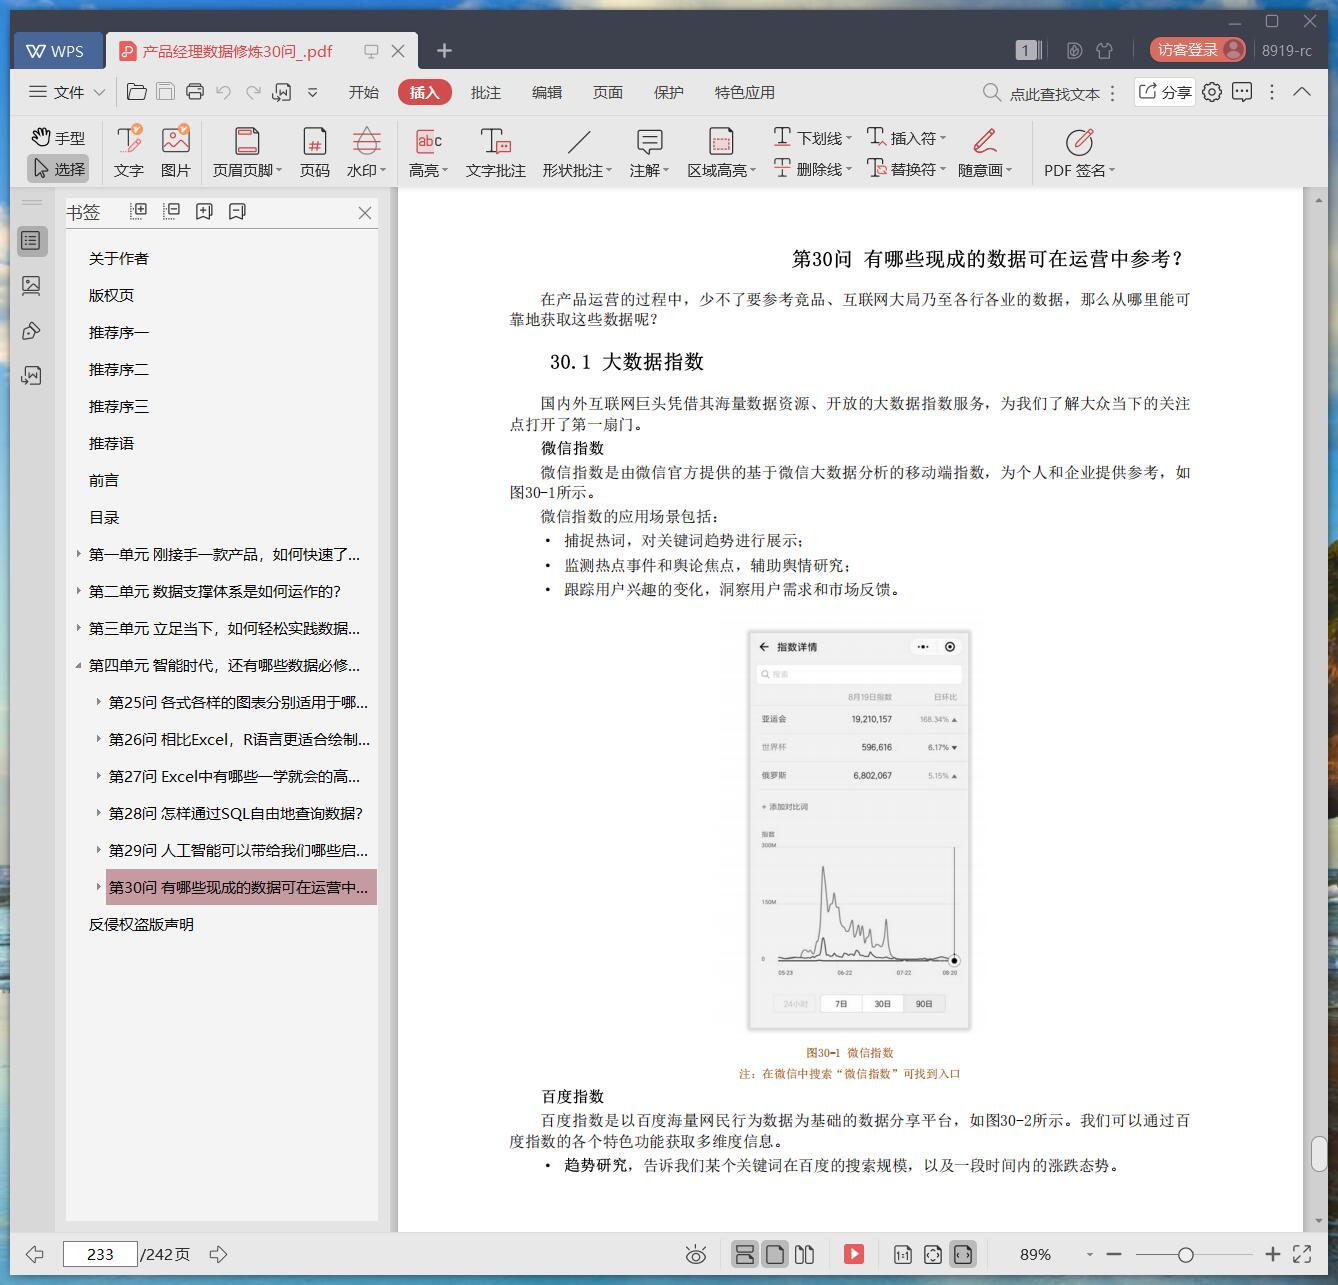Select the Hand (手型) tool

[x=57, y=138]
